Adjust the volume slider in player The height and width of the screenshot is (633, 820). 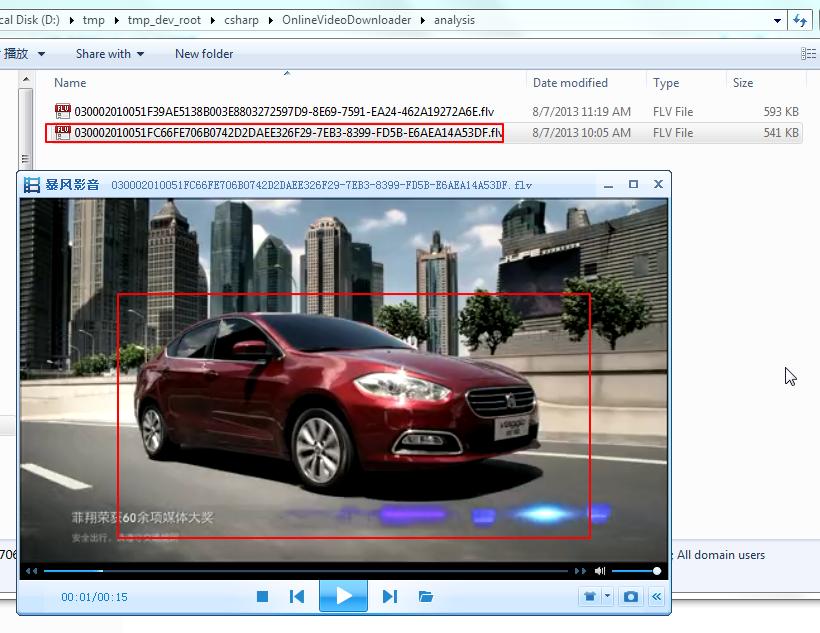coord(635,571)
